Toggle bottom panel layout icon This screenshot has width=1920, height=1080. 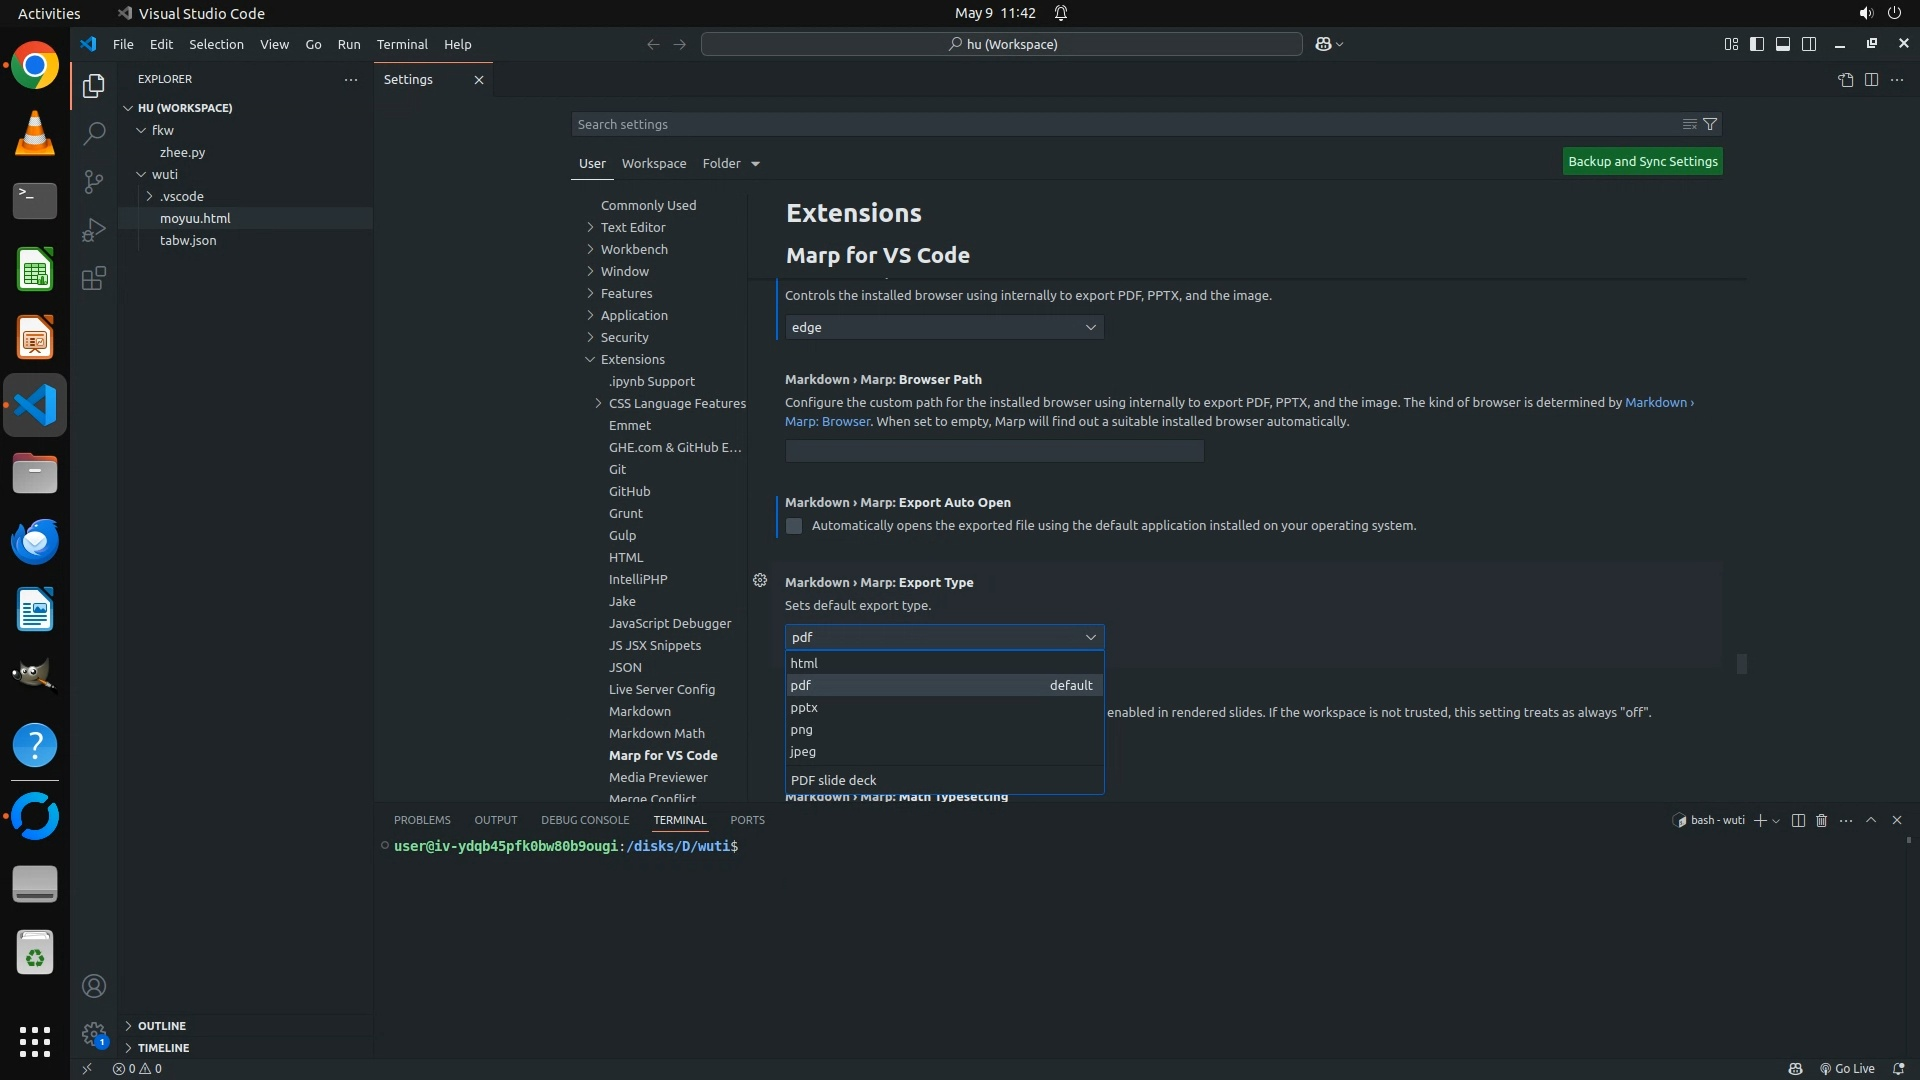[1782, 44]
